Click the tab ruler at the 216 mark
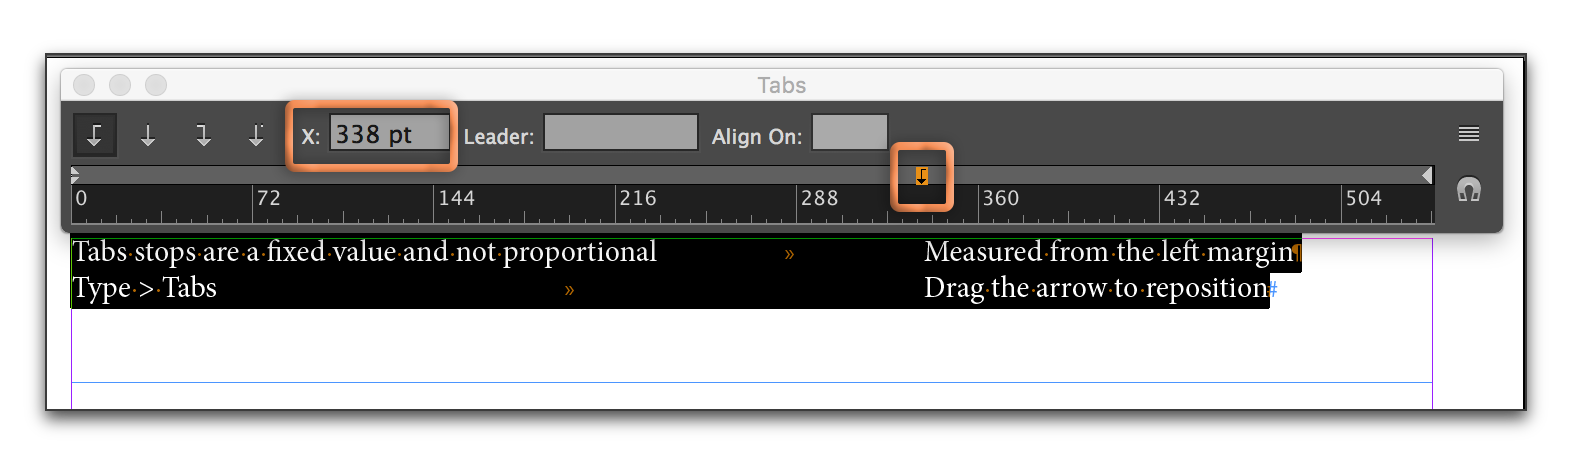 (x=616, y=203)
